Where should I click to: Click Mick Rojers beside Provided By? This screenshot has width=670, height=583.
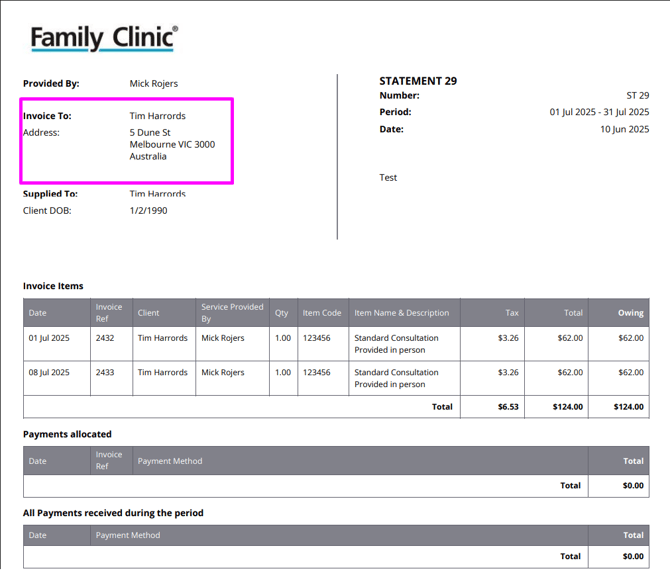click(x=153, y=84)
